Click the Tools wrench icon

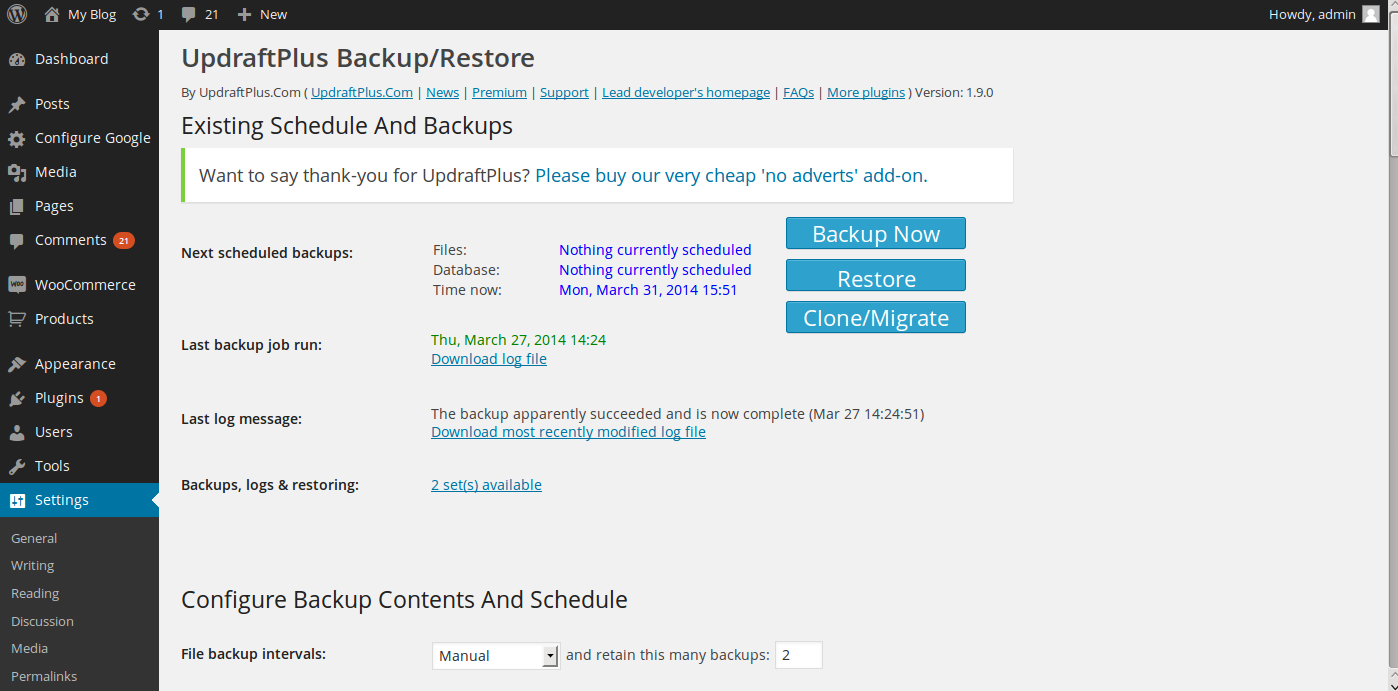click(17, 466)
